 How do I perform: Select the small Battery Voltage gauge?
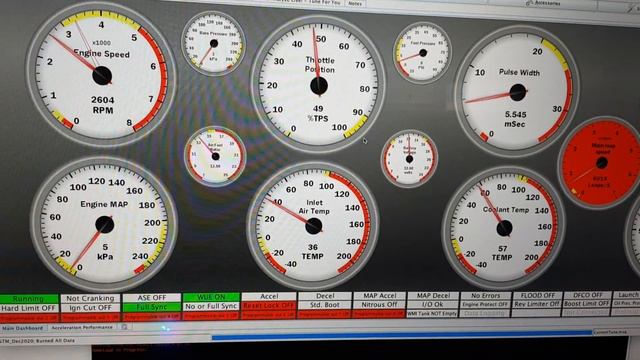click(x=409, y=159)
